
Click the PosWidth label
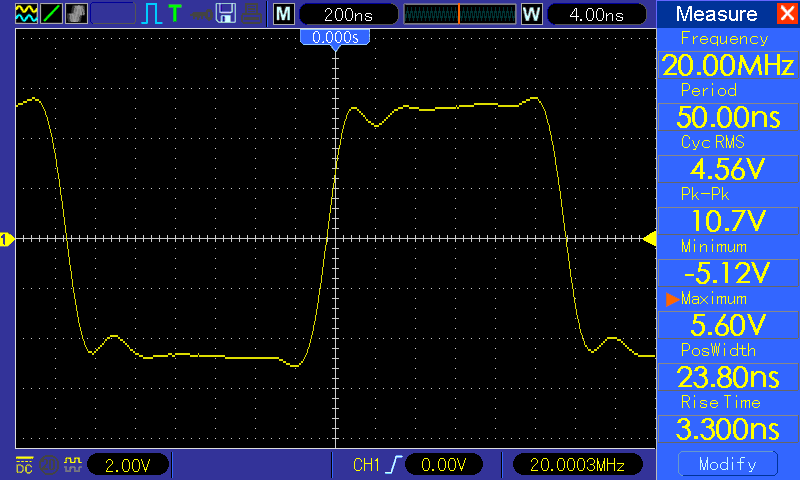pos(718,350)
